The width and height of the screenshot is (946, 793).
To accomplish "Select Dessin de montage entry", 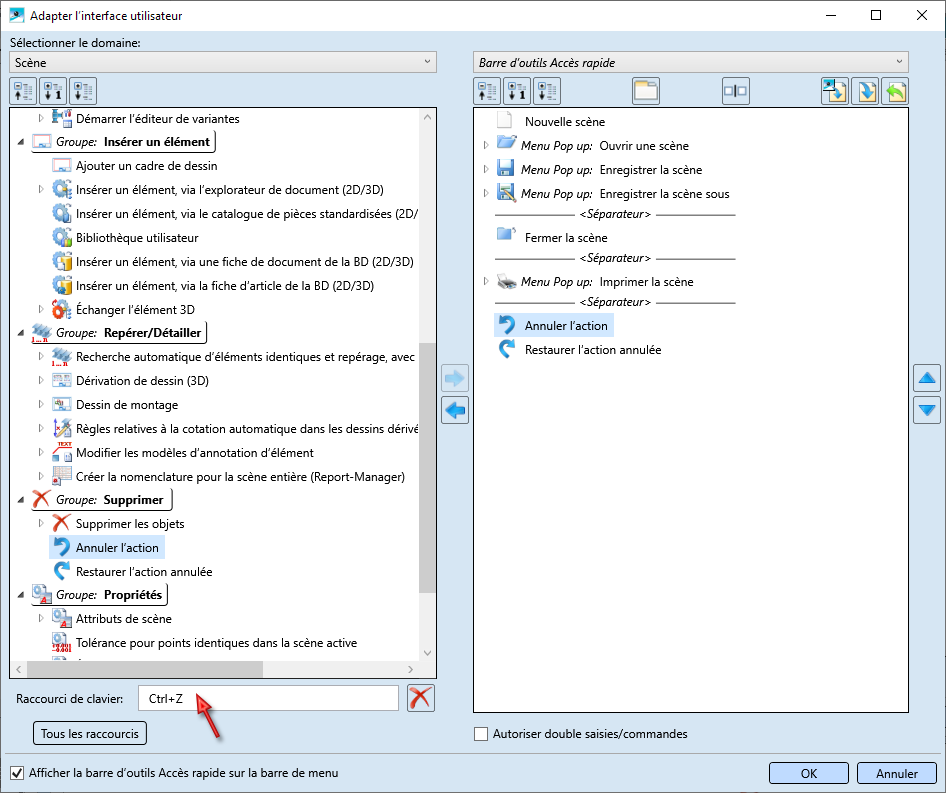I will pyautogui.click(x=127, y=404).
